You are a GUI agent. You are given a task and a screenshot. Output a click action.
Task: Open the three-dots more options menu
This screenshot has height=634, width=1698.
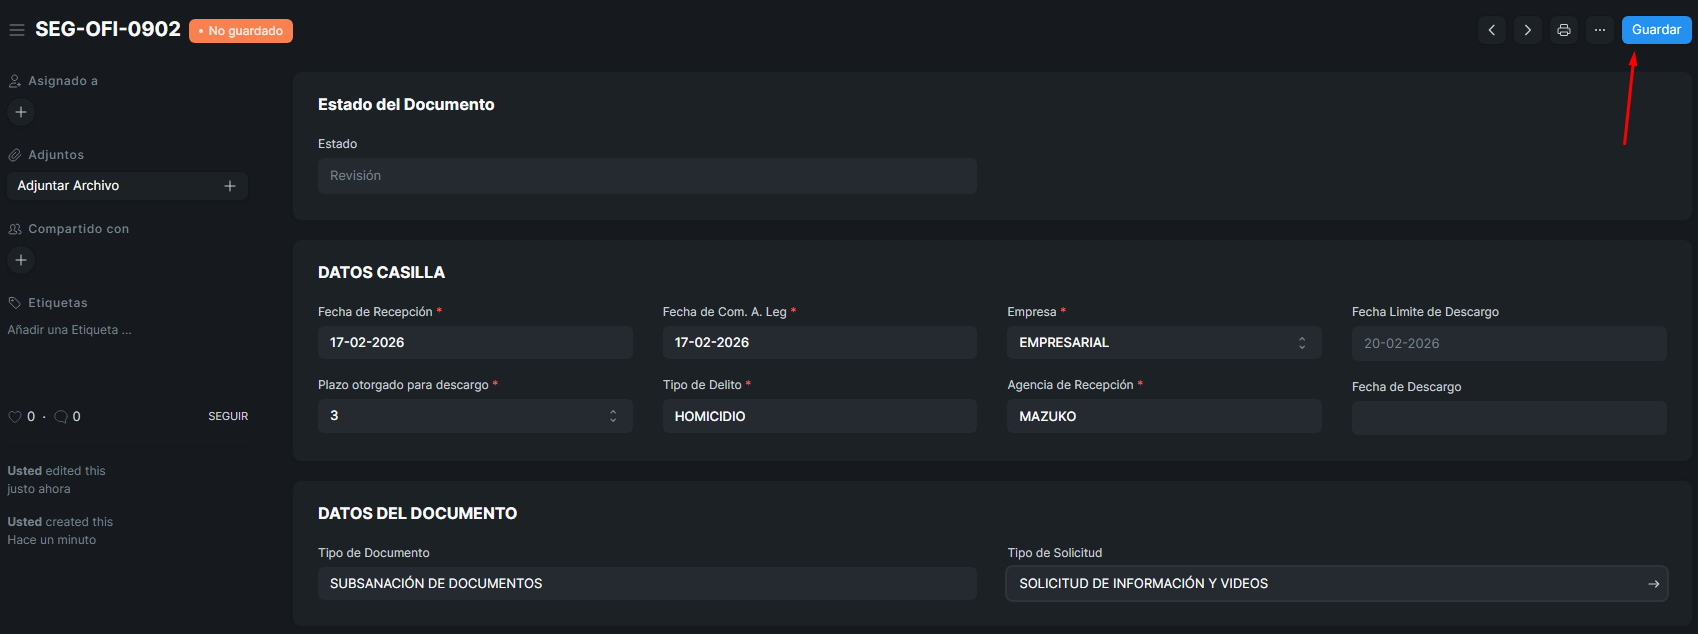coord(1600,30)
